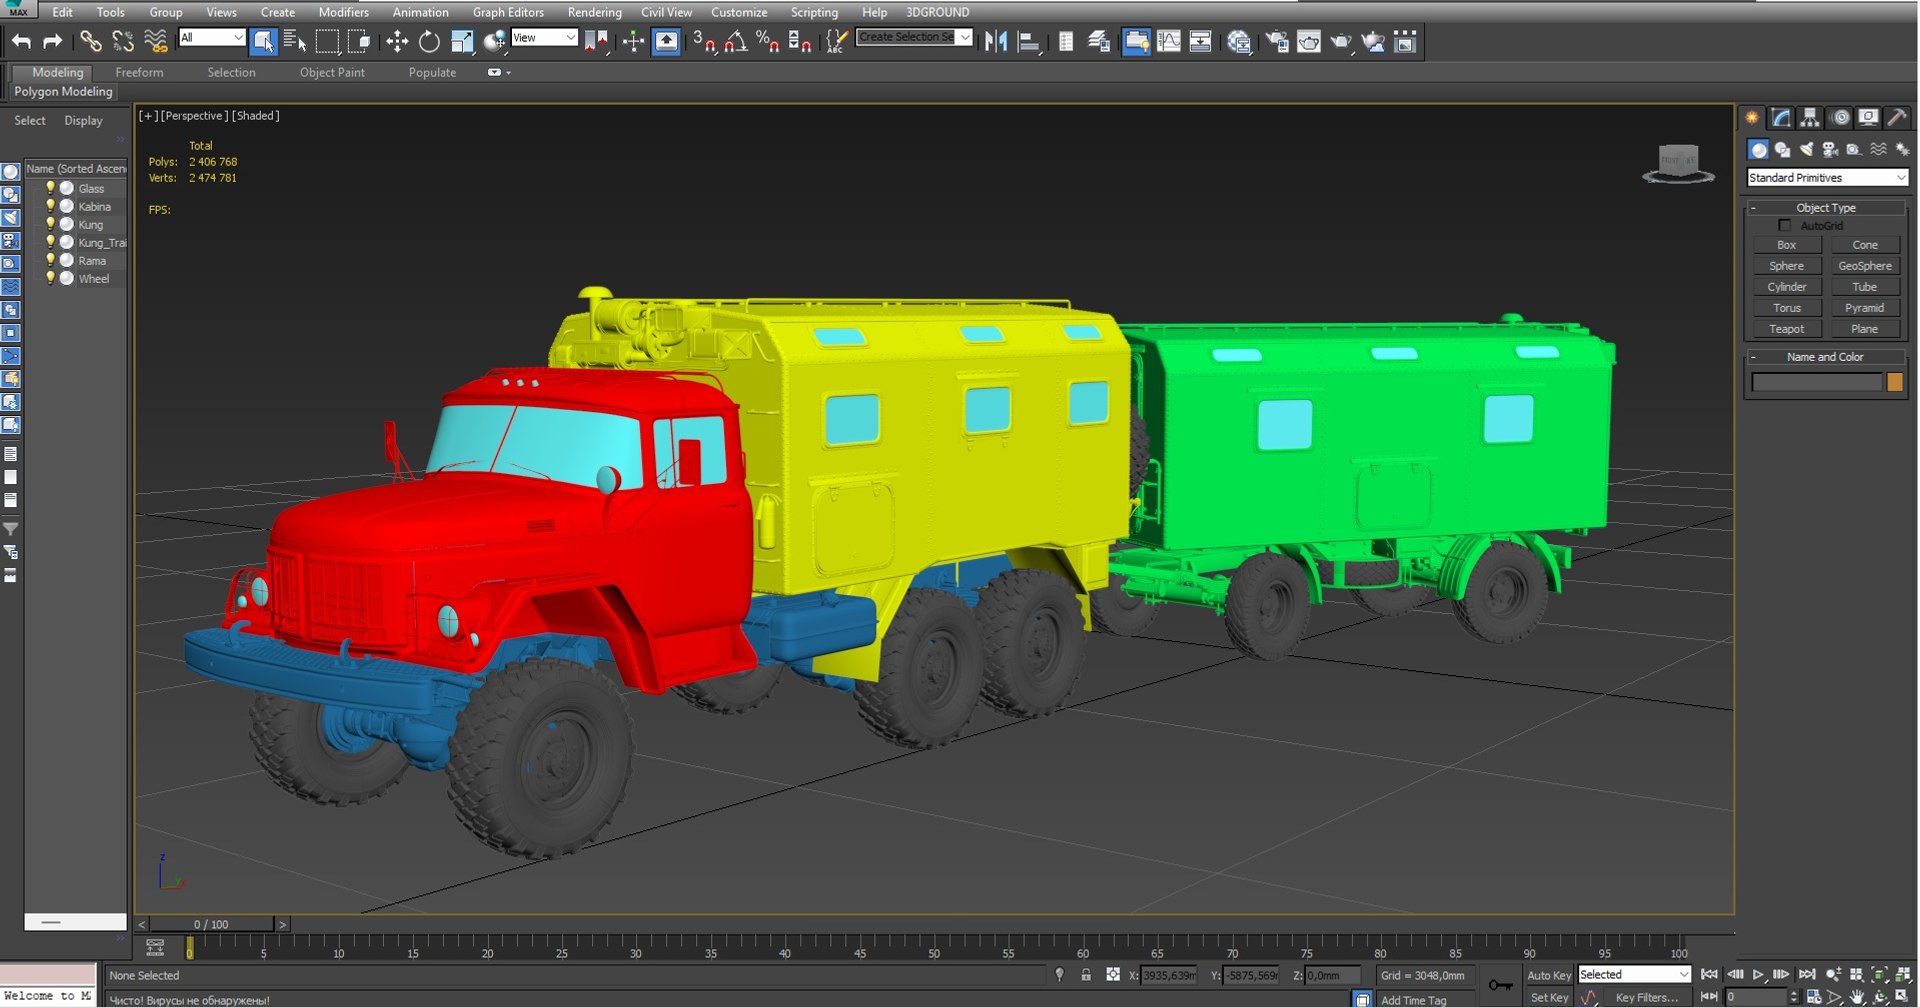Screen dimensions: 1920x1007
Task: Toggle the Selection Lock padlock
Action: pyautogui.click(x=1086, y=974)
